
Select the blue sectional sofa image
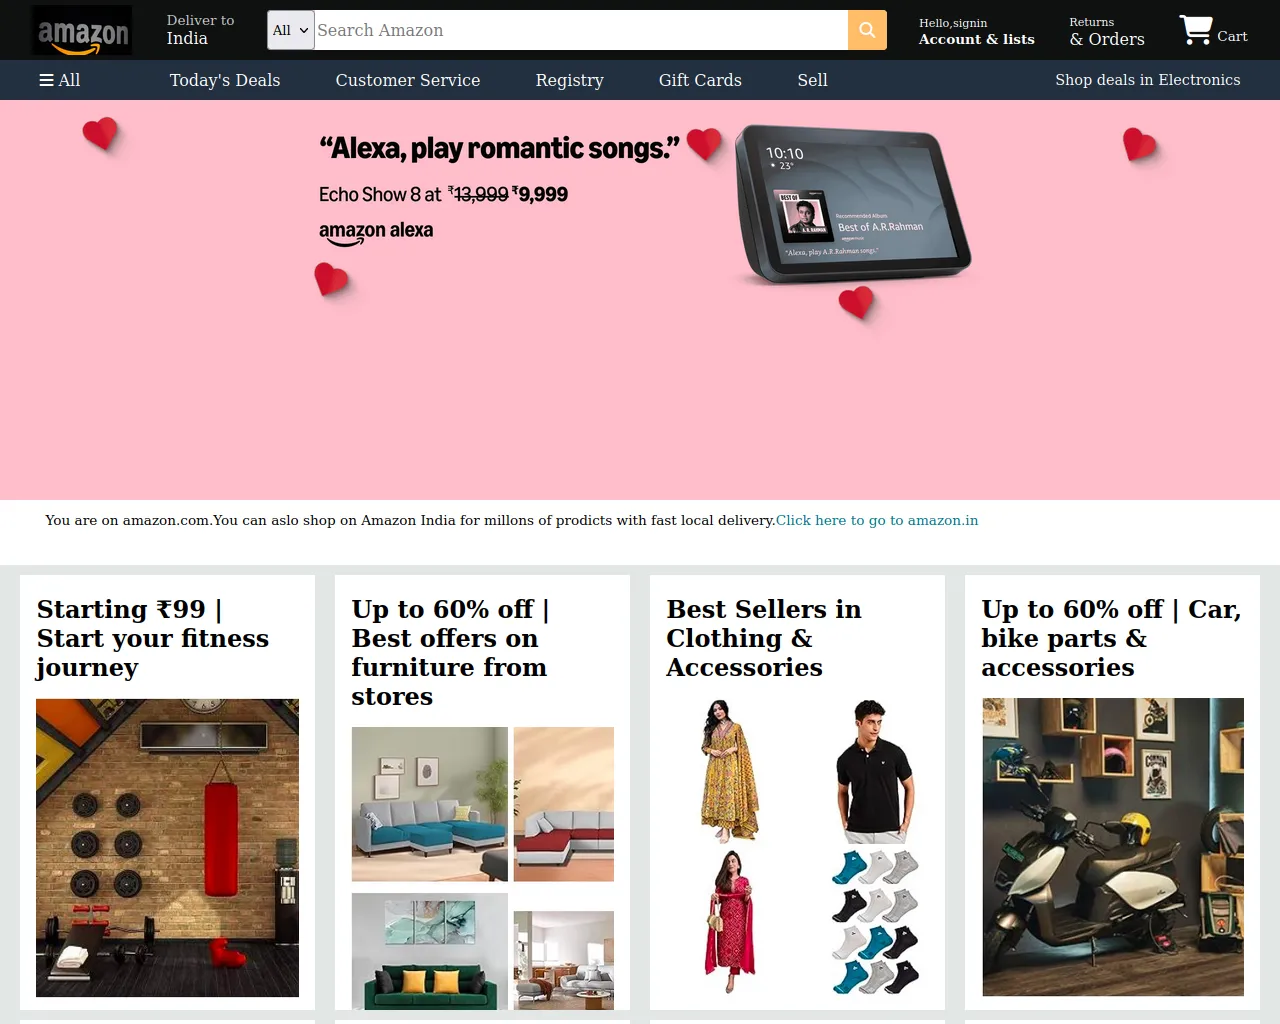[x=430, y=804]
